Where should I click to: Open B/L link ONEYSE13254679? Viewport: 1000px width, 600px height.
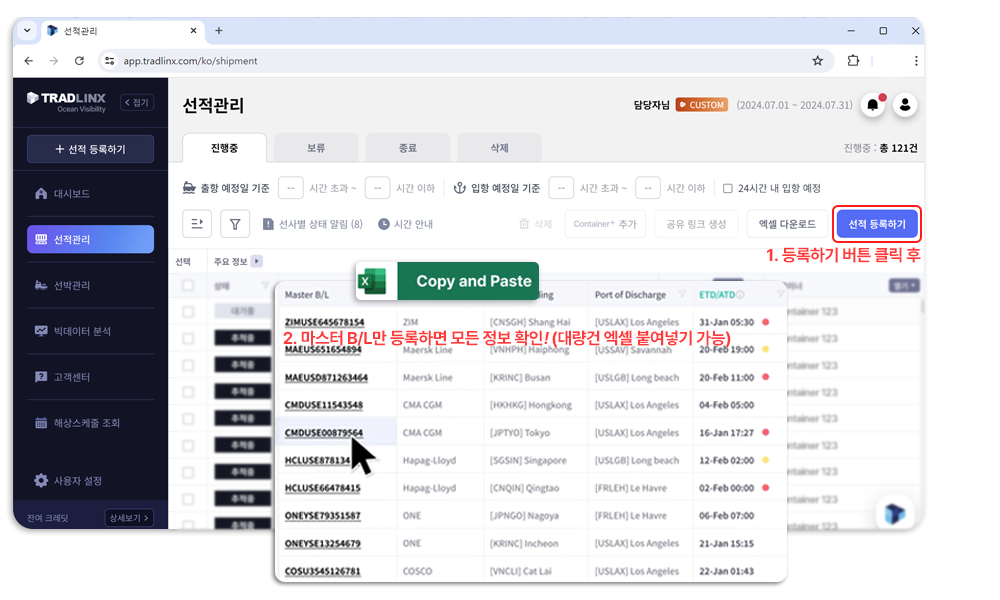(x=323, y=543)
